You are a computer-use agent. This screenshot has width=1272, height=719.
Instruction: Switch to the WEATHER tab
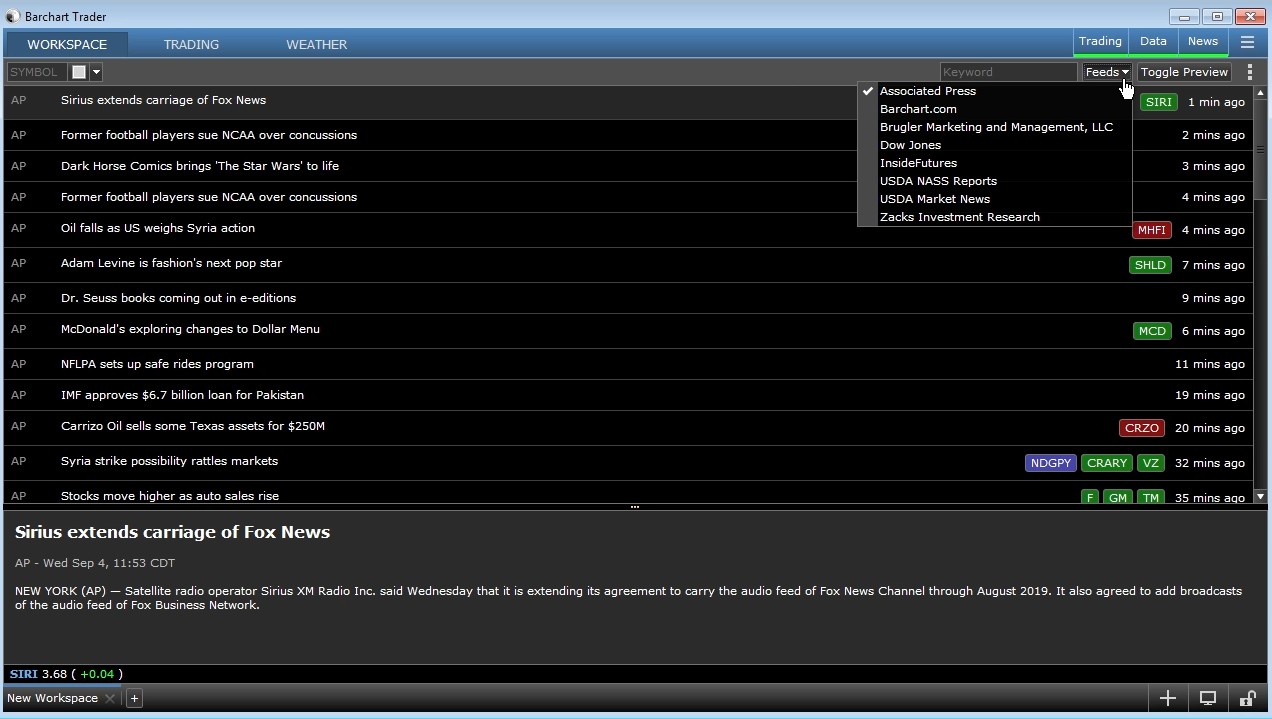tap(317, 44)
